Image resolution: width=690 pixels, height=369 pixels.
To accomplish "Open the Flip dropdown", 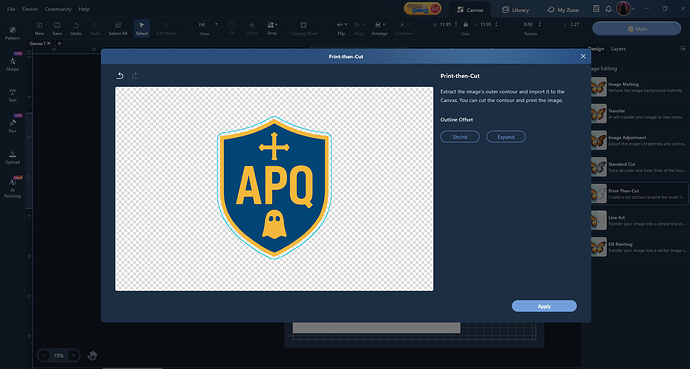I will pos(341,29).
